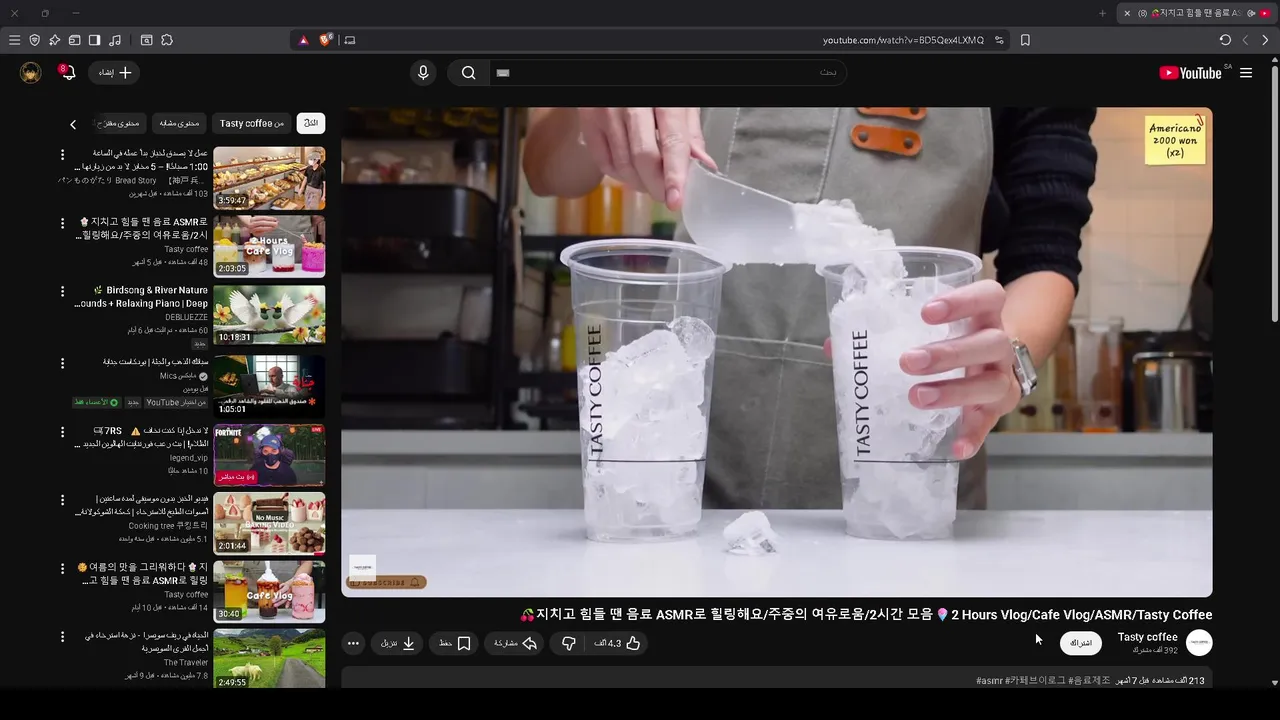
Task: Click the #asmr hashtag in description
Action: (x=989, y=681)
